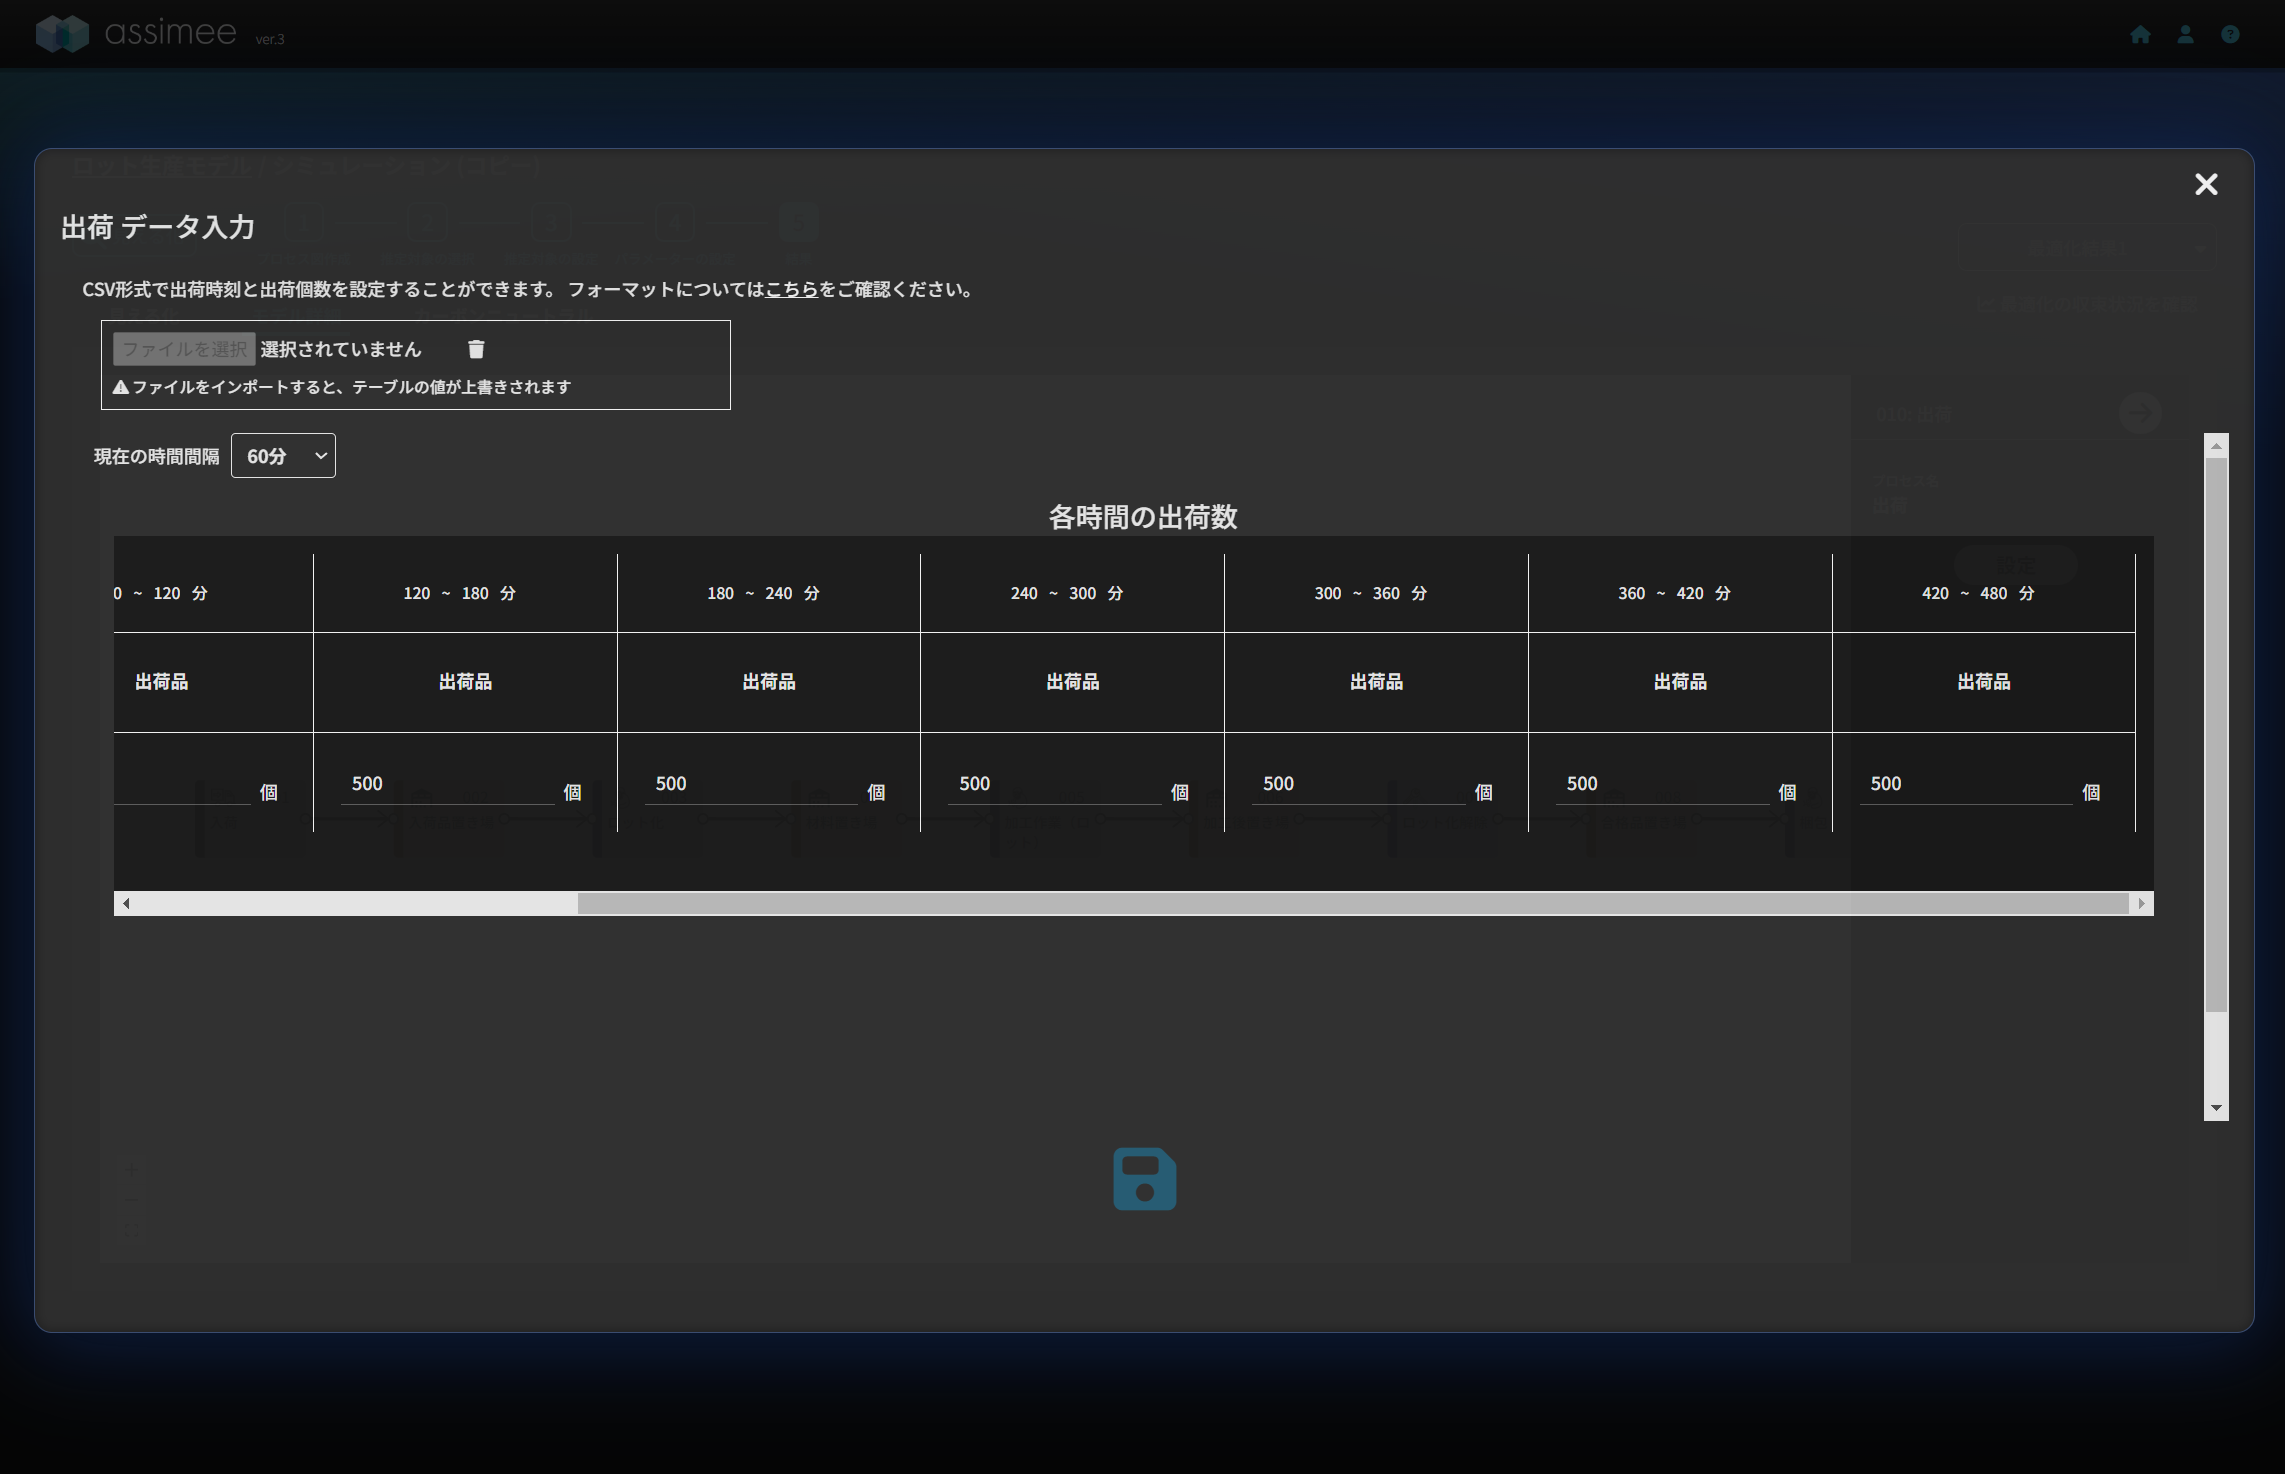2285x1474 pixels.
Task: Click the horizontal scrollbar thumb under the table
Action: tap(1353, 904)
